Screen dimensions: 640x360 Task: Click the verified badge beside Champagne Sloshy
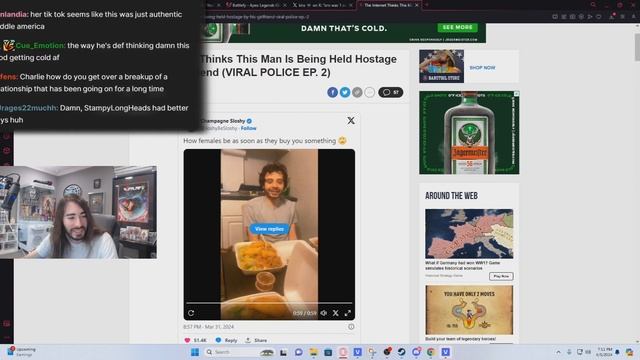coord(249,121)
